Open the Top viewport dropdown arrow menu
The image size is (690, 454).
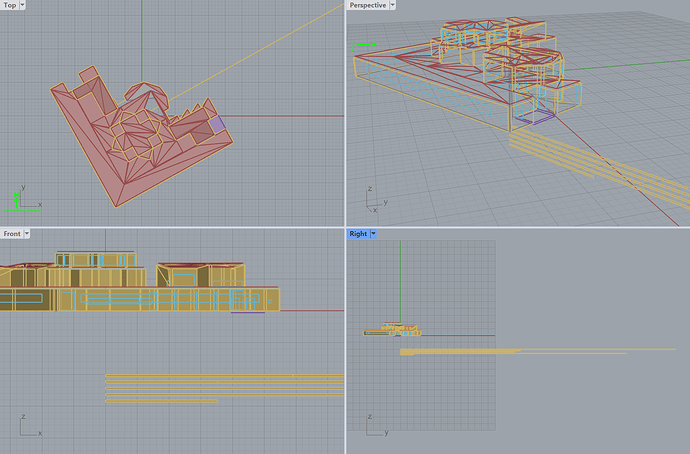click(x=23, y=5)
